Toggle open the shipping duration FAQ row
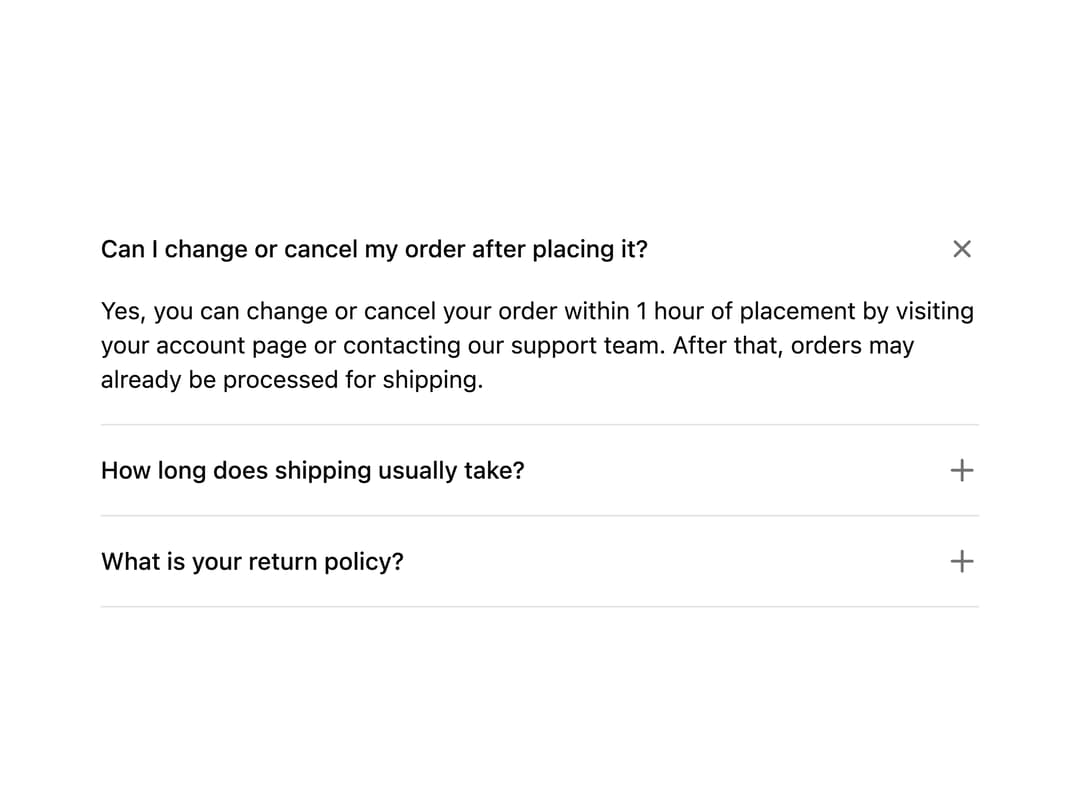This screenshot has width=1080, height=810. point(539,470)
